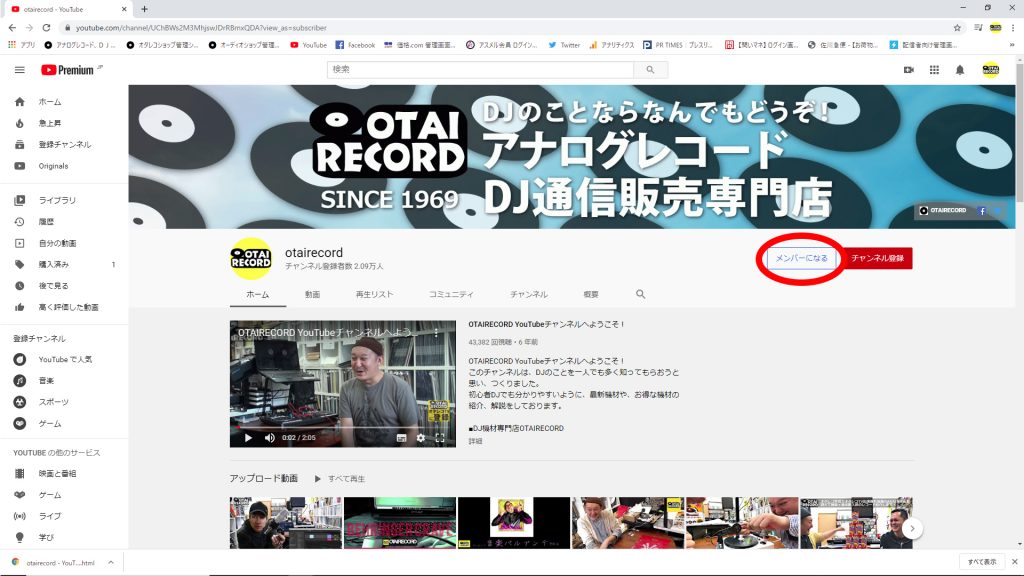Open the YouTube hamburger guide menu

20,70
